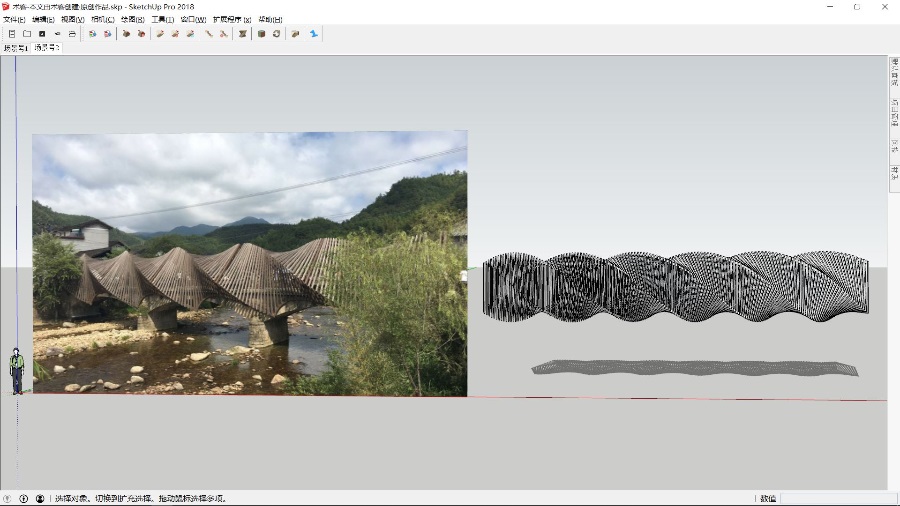This screenshot has height=506, width=900.
Task: Open the 文件 (File) menu
Action: tap(14, 20)
